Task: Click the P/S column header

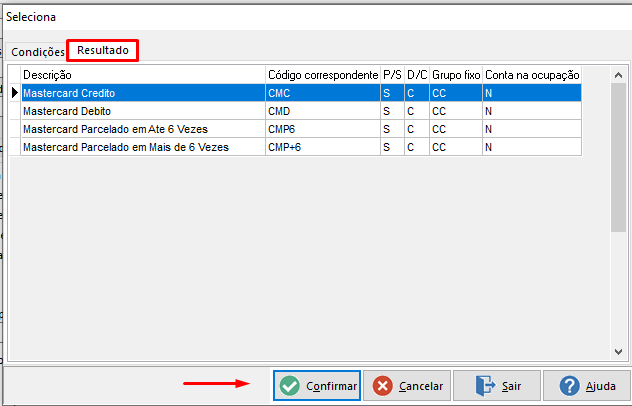Action: click(392, 75)
